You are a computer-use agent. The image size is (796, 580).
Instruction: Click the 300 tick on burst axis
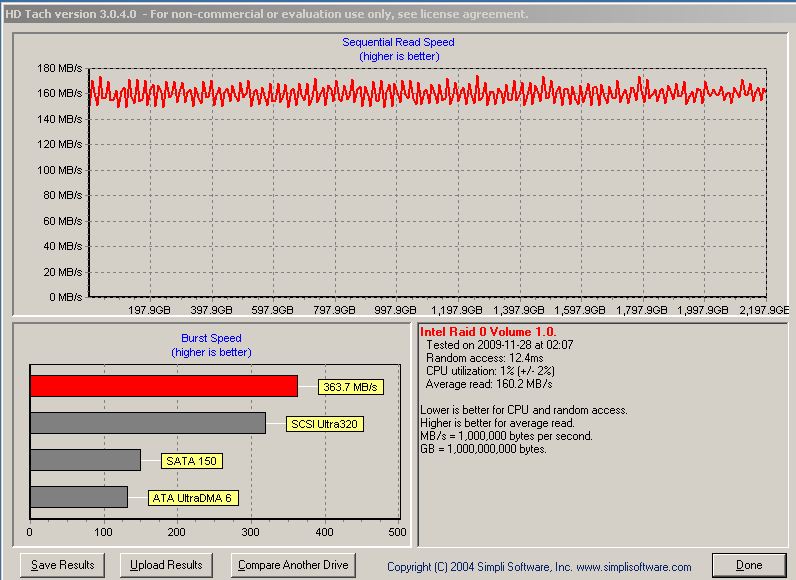250,532
